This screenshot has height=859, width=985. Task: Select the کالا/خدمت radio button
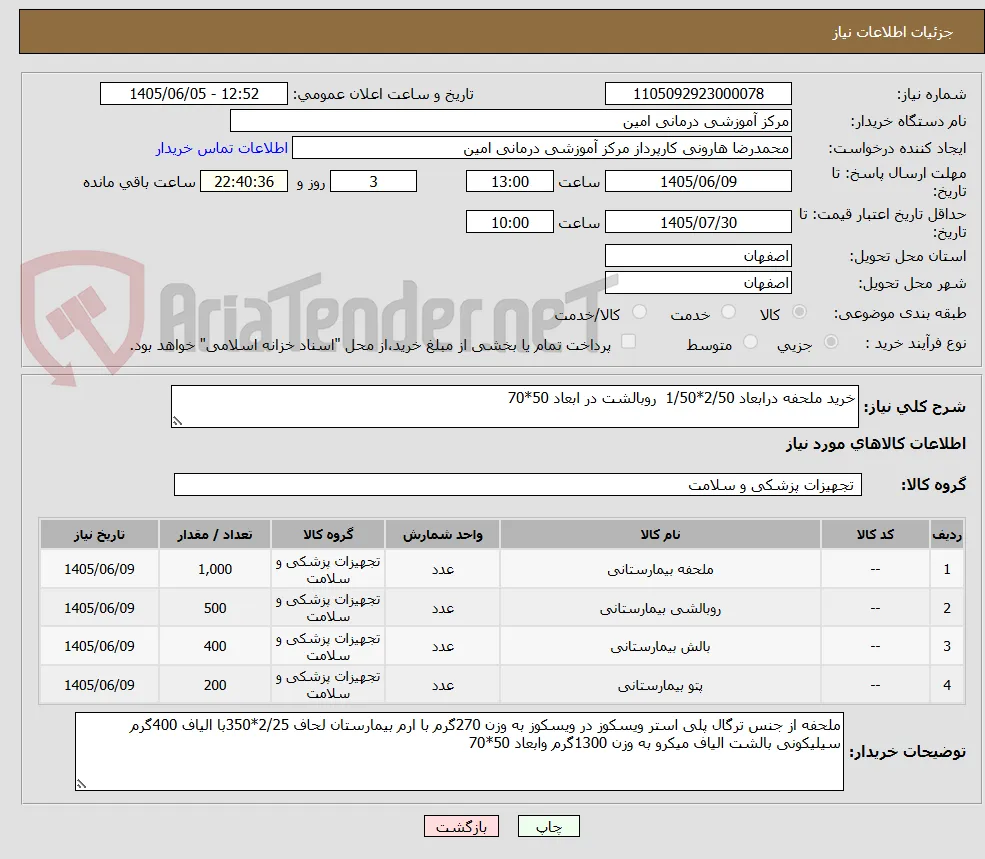pyautogui.click(x=639, y=312)
